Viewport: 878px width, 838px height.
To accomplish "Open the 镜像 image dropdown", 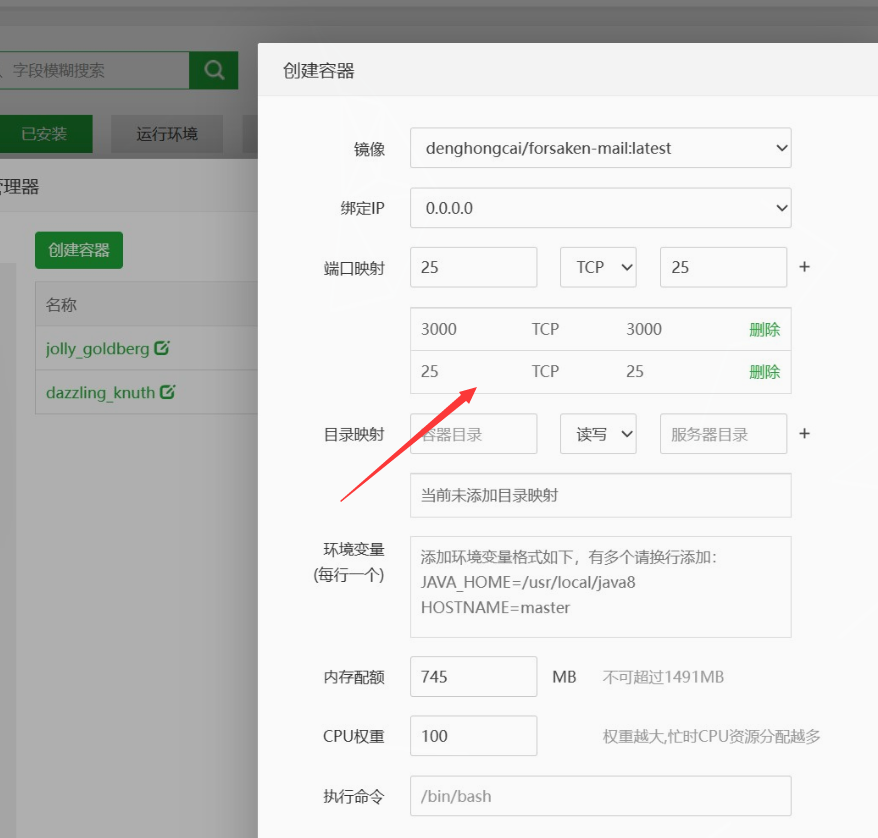I will (x=600, y=148).
